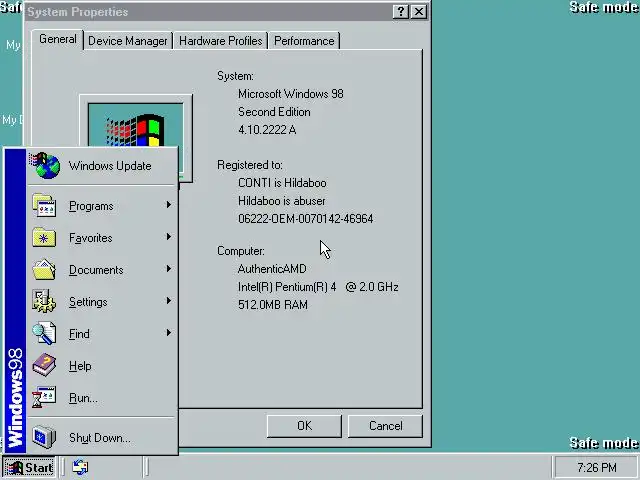Click the 'Computer:' label
Viewport: 640px width, 480px height.
[x=241, y=251]
